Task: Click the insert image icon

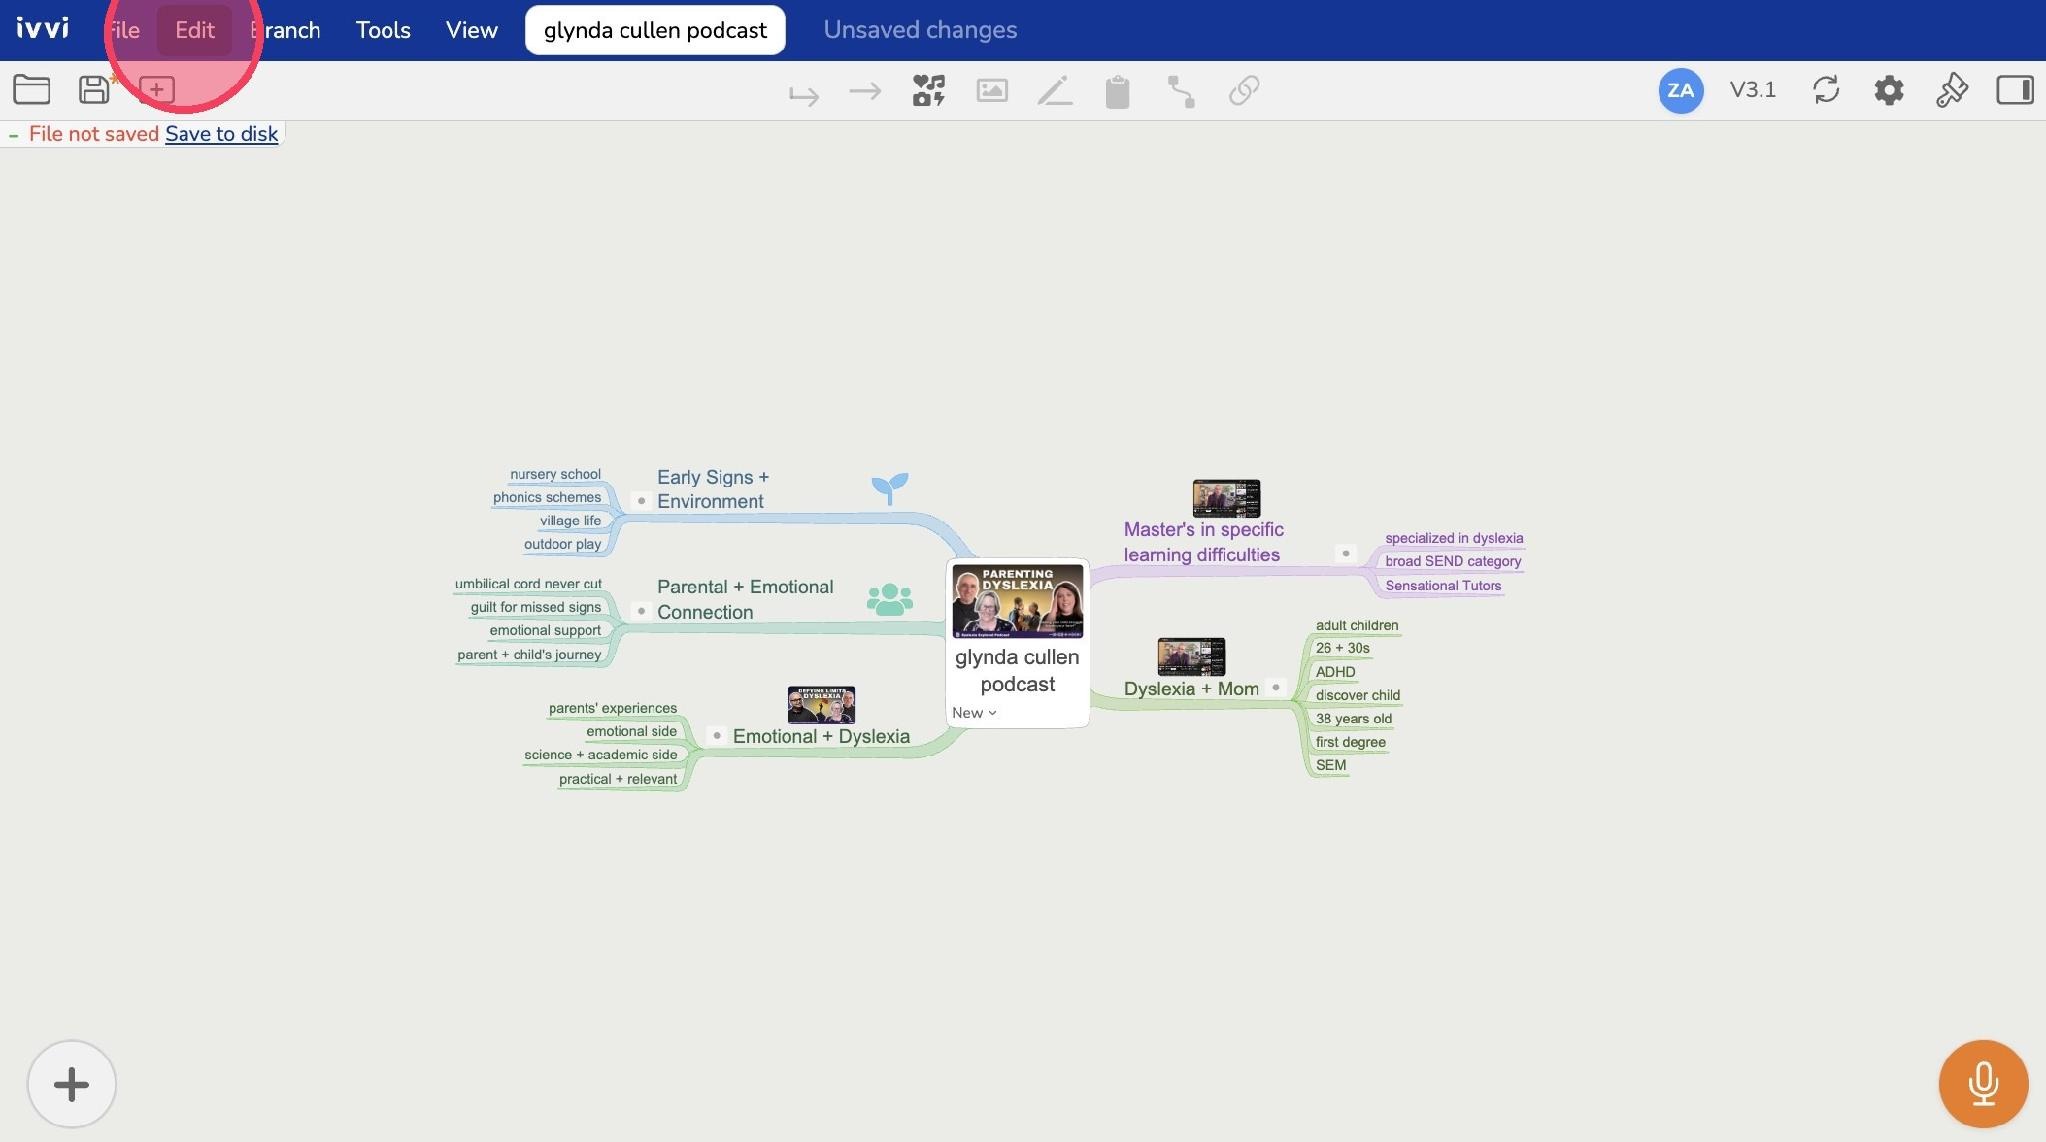Action: (x=992, y=91)
